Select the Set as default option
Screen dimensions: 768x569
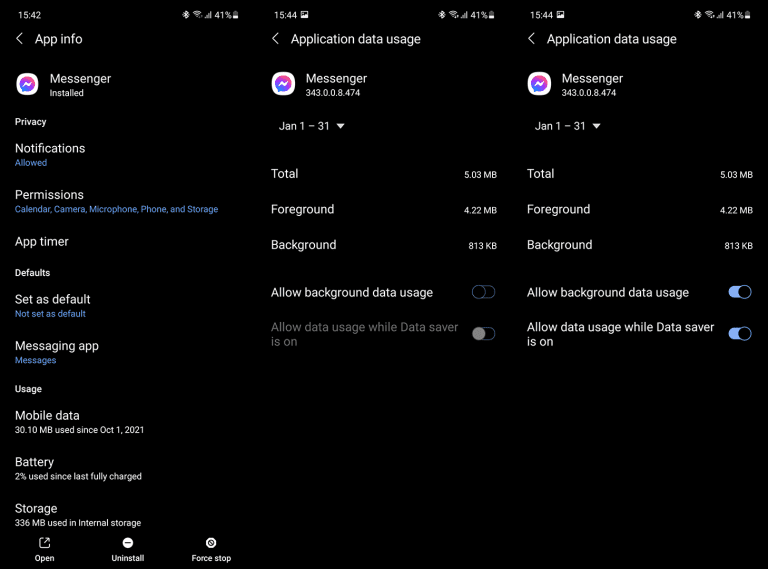click(52, 305)
